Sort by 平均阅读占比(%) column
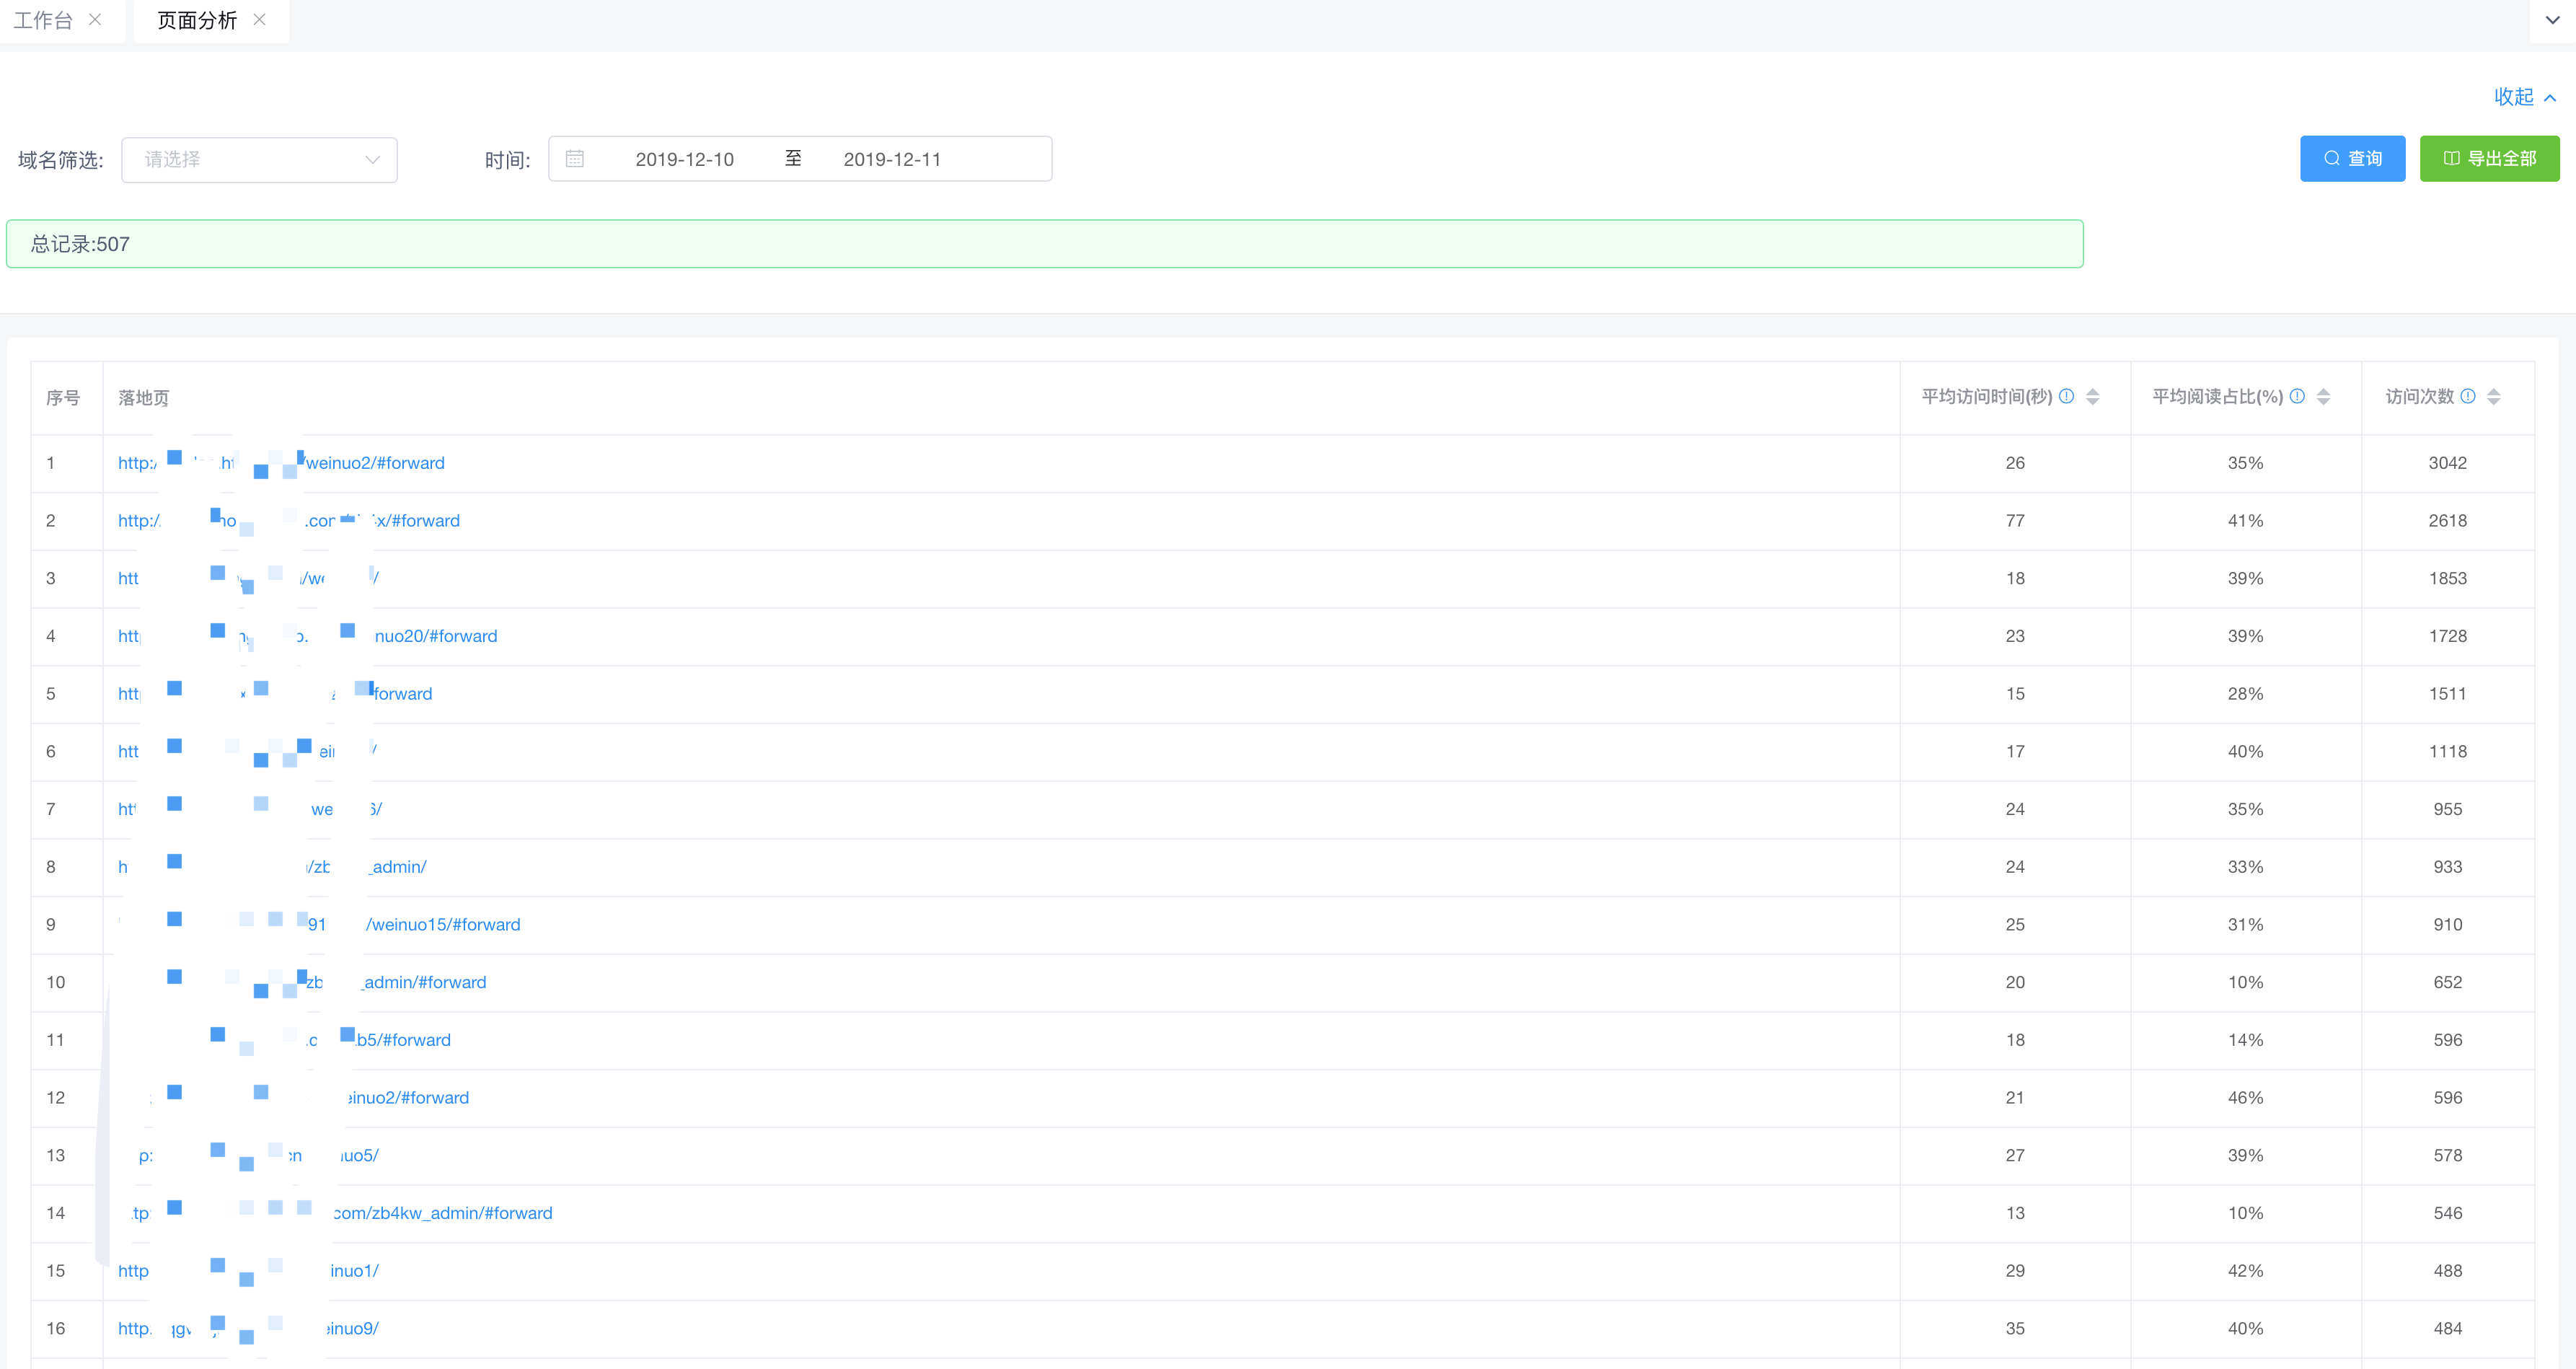This screenshot has height=1369, width=2576. point(2323,397)
